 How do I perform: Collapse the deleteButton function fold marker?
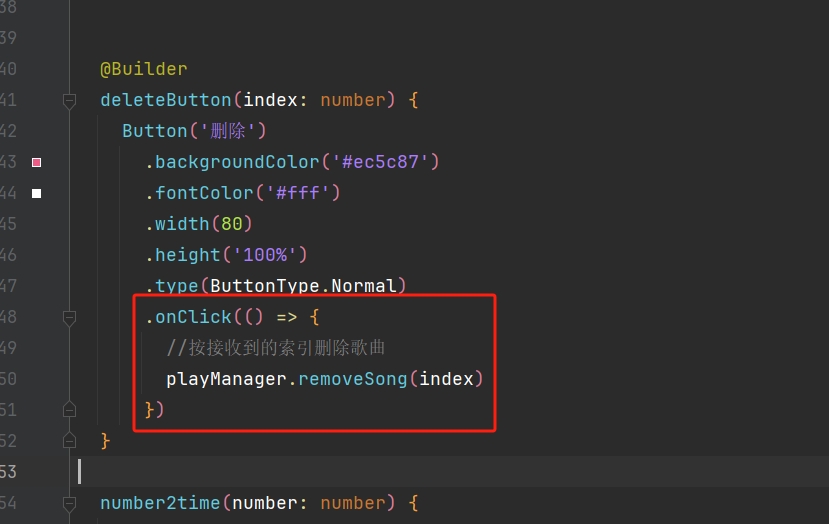tap(69, 100)
